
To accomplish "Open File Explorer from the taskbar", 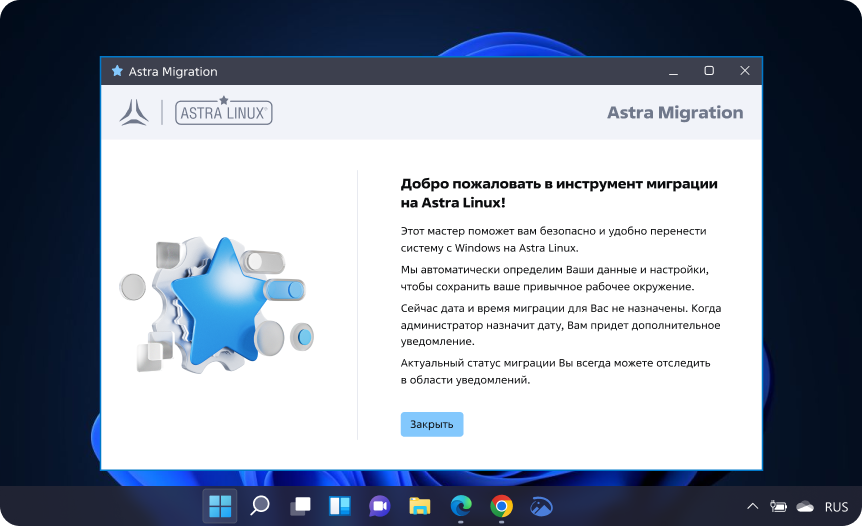I will coord(420,506).
